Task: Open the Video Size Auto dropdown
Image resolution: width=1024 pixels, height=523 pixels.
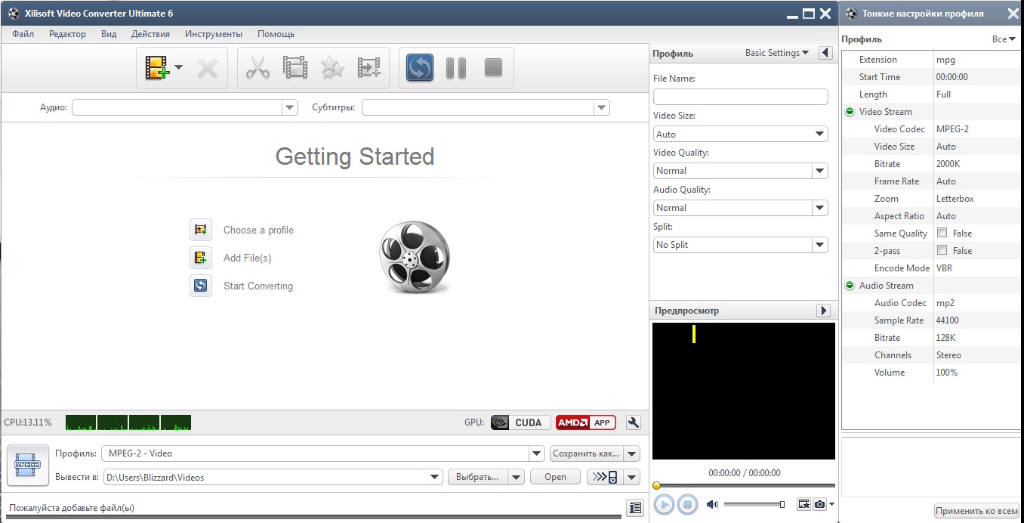Action: 741,134
